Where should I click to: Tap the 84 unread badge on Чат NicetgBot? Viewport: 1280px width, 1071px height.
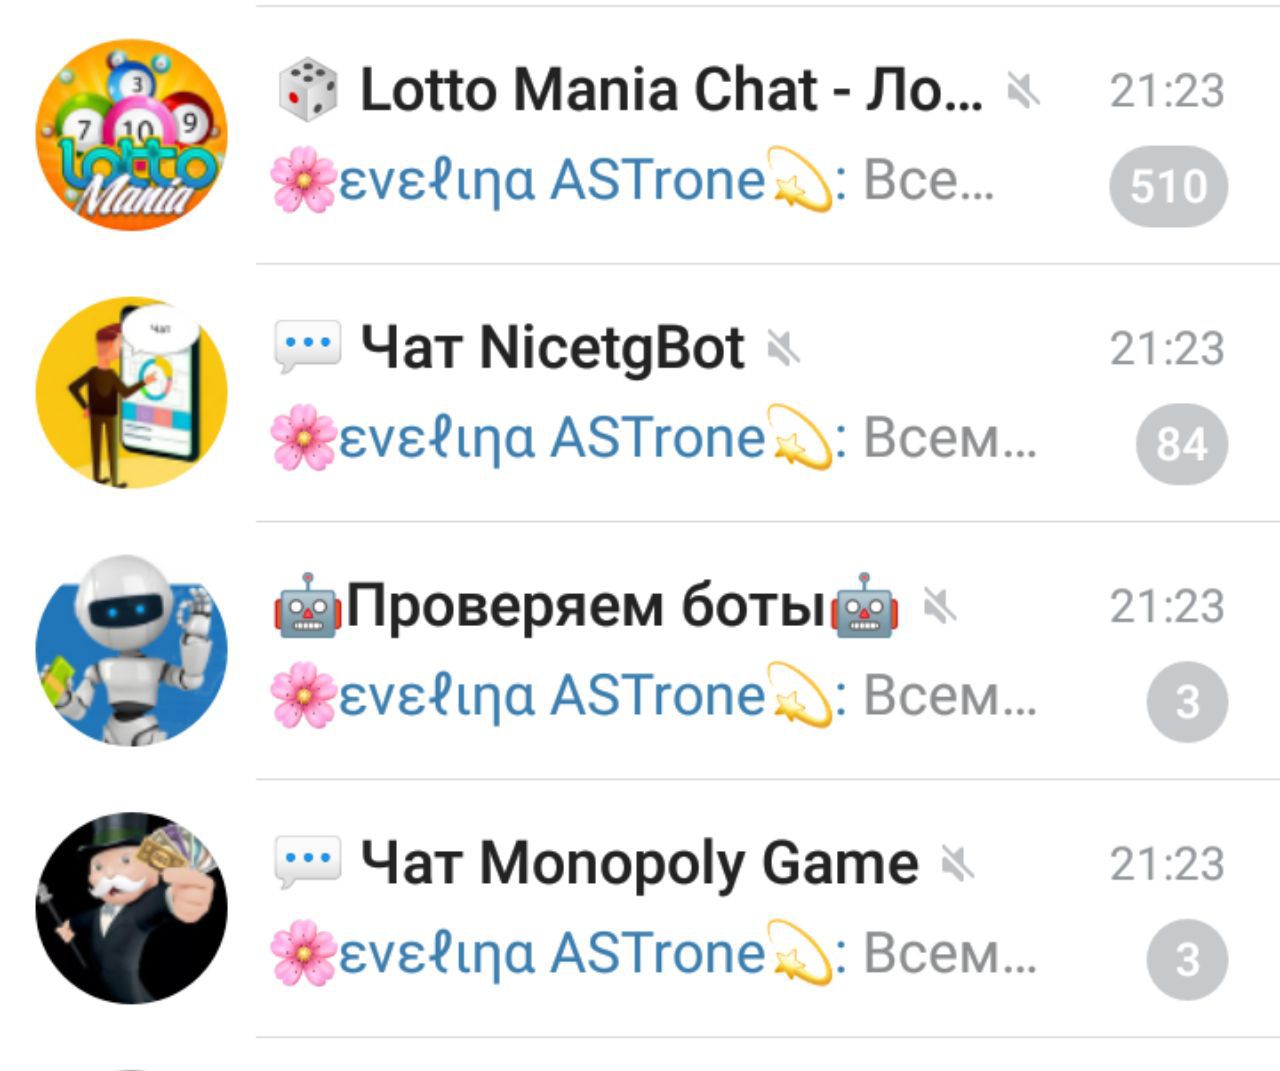pos(1182,444)
